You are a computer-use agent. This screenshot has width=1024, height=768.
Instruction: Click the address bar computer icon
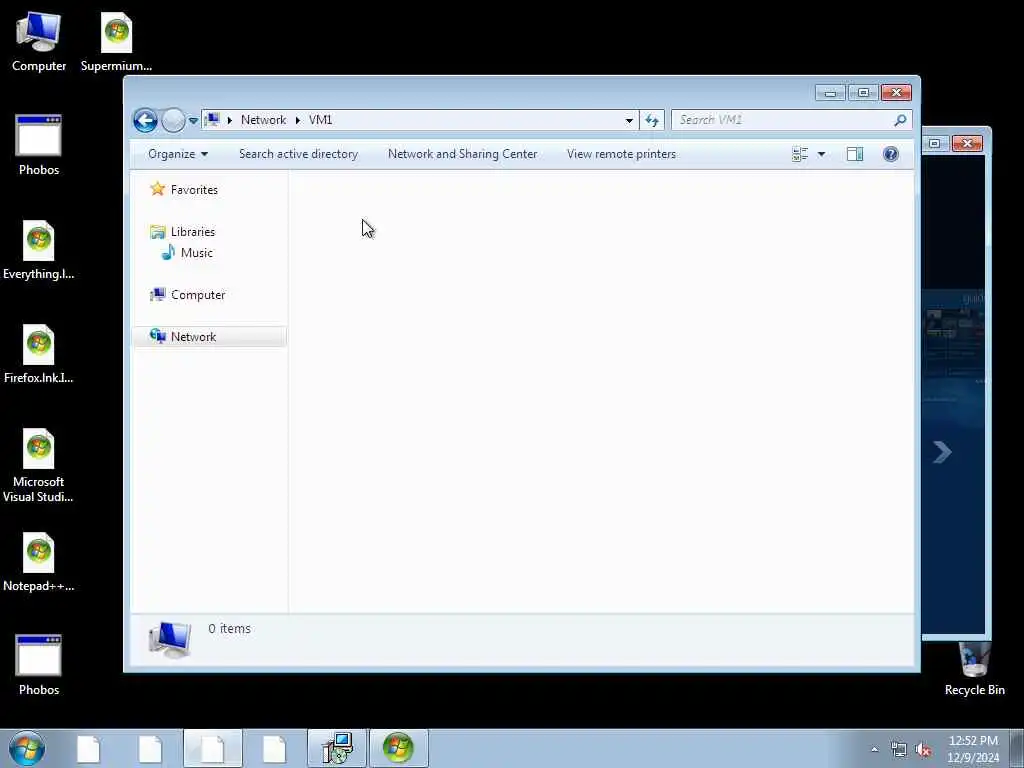coord(212,120)
